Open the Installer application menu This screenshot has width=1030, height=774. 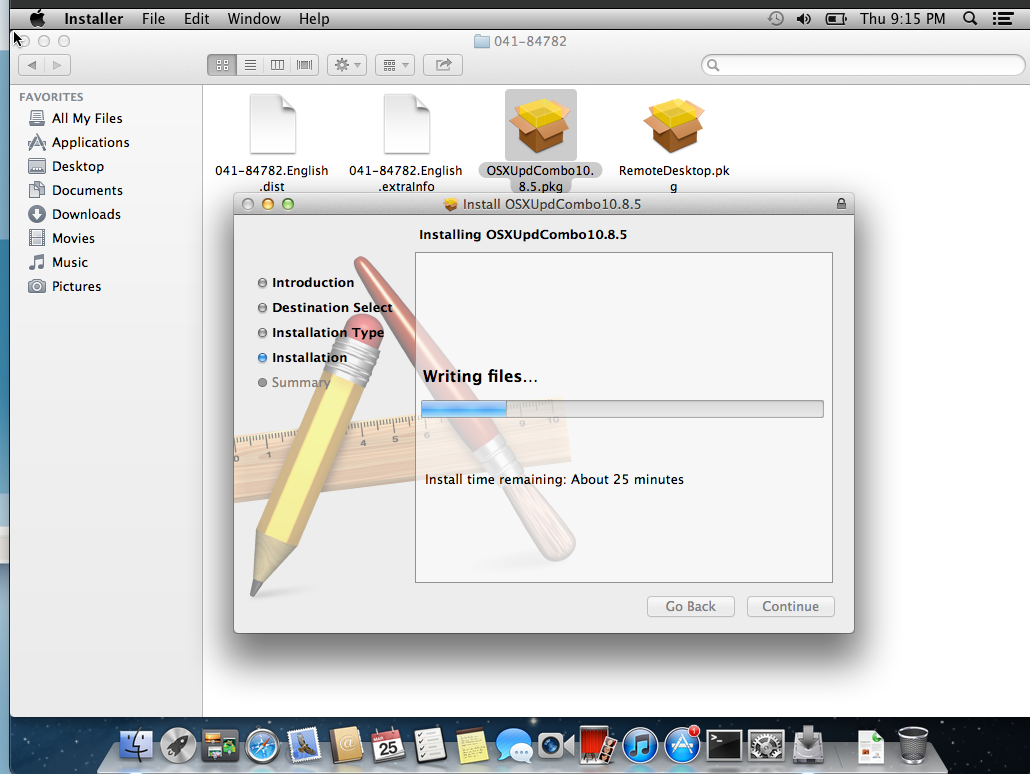(x=93, y=18)
